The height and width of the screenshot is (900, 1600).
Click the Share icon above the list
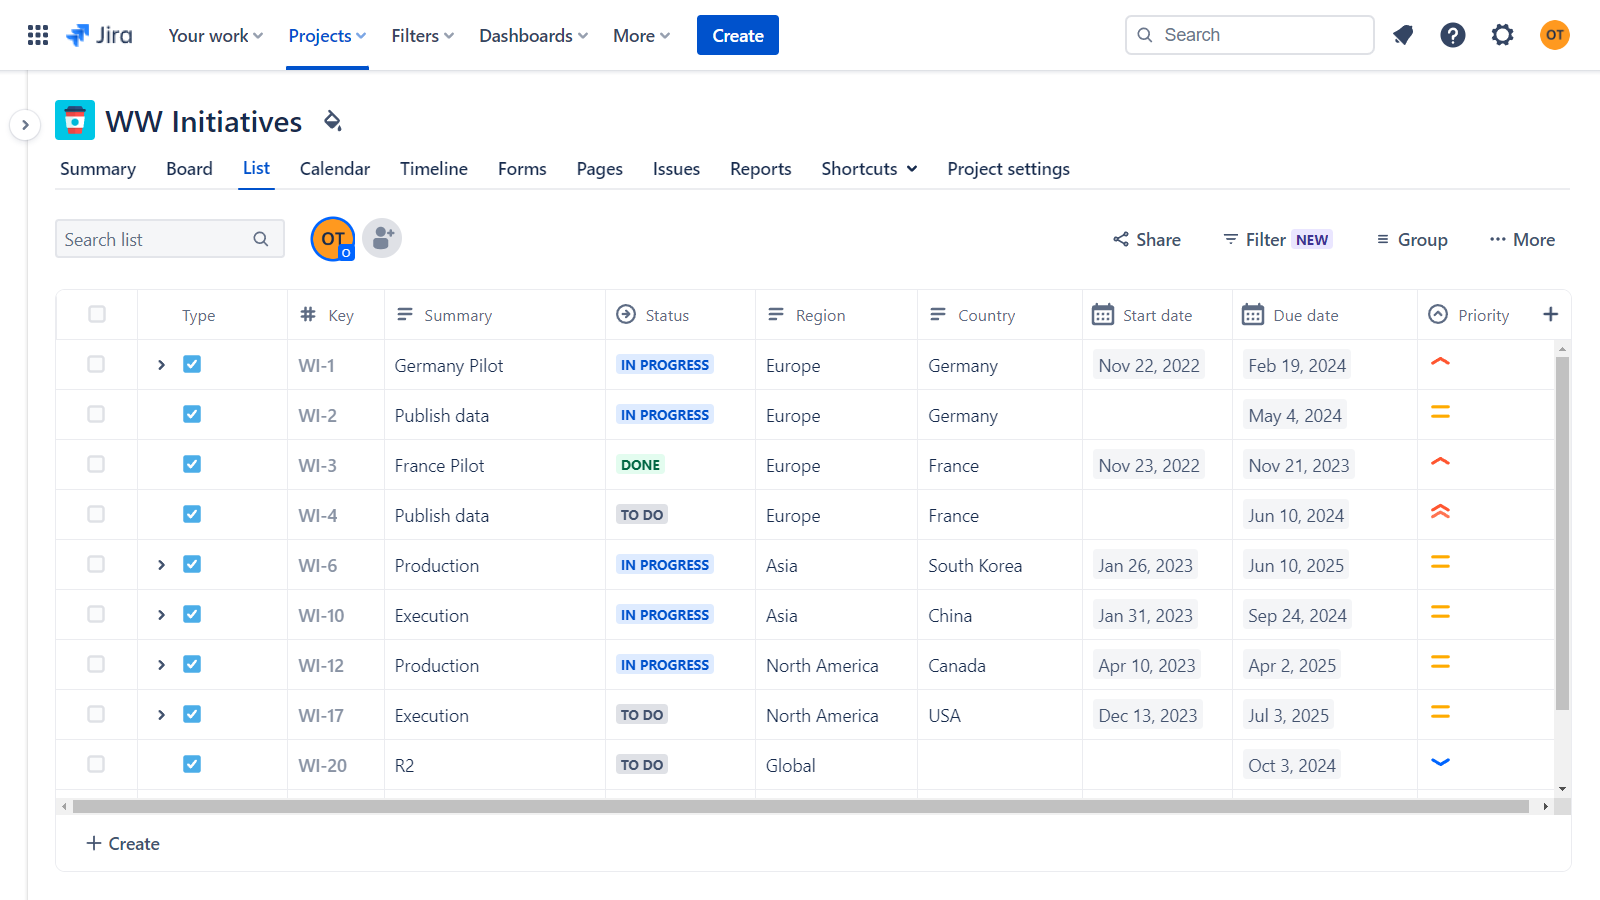1120,239
